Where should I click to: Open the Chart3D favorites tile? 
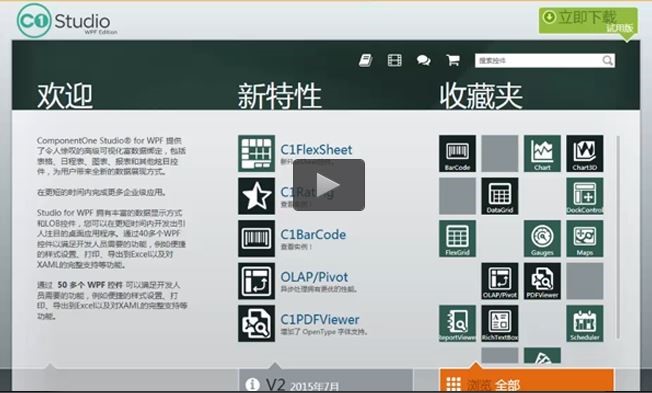(x=585, y=153)
